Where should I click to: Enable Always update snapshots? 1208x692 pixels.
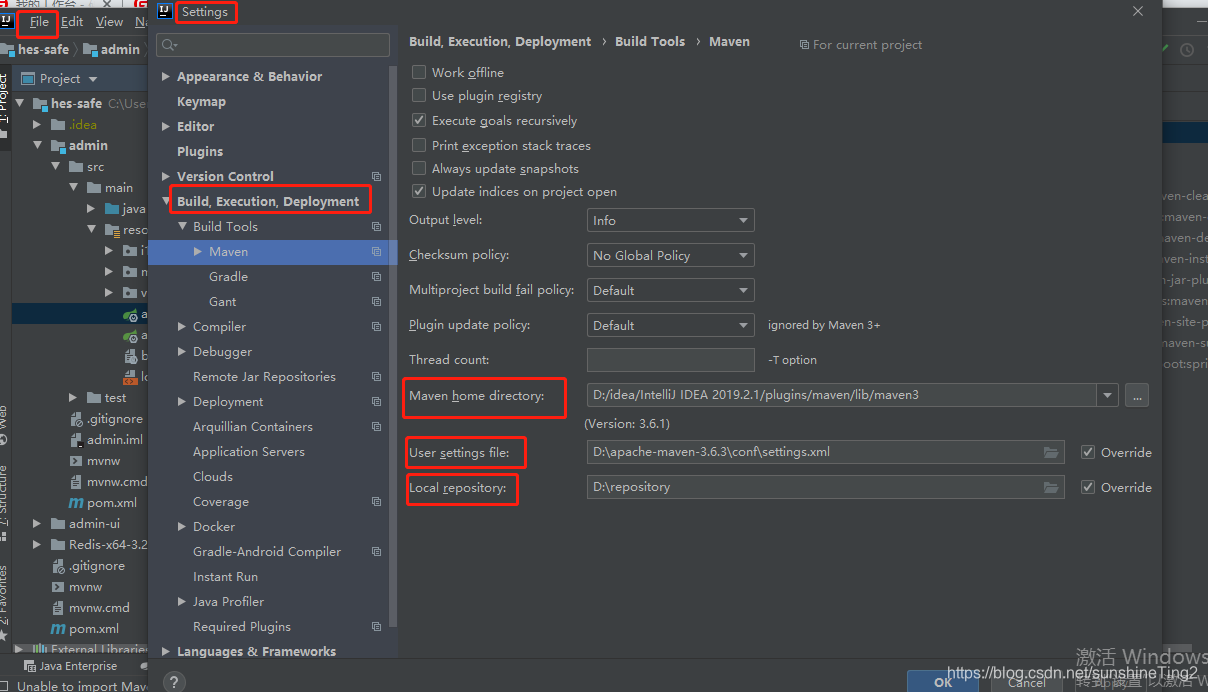[419, 168]
